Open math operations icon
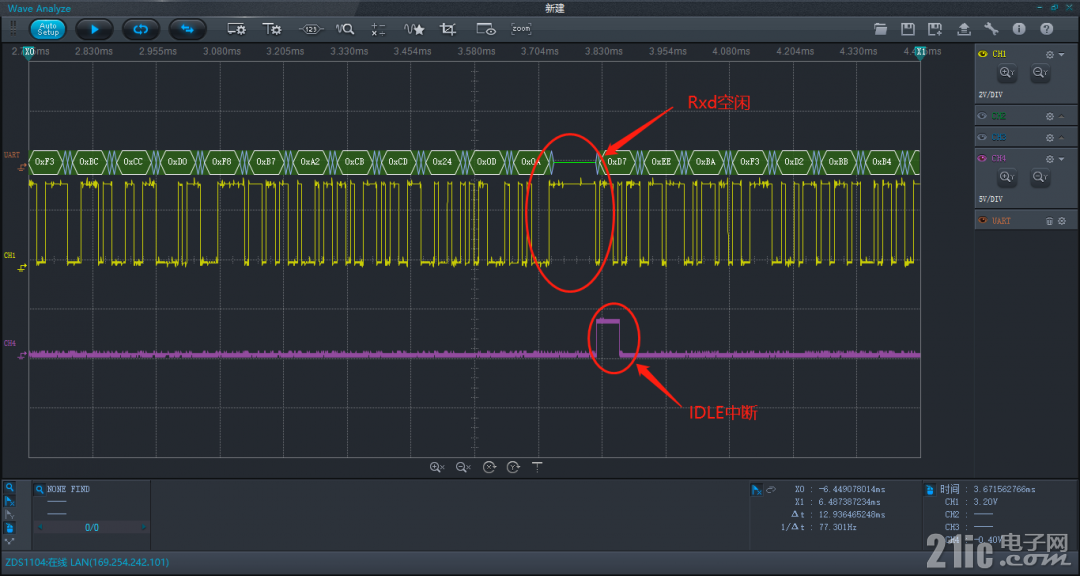 tap(378, 29)
